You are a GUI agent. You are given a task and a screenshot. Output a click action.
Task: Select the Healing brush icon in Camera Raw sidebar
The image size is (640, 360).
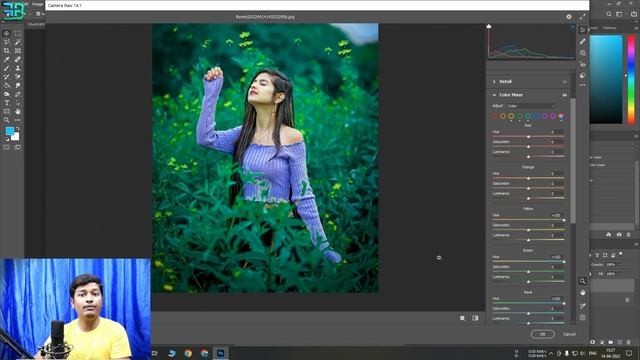(582, 41)
